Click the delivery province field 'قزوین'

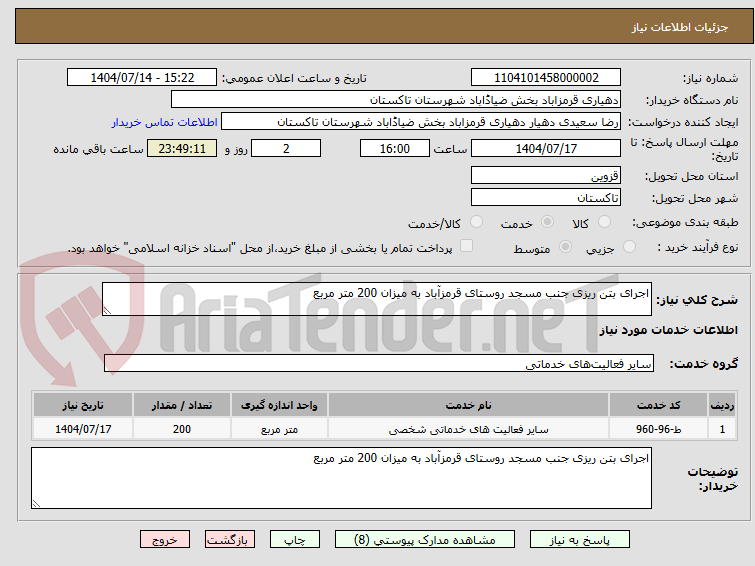click(x=546, y=175)
